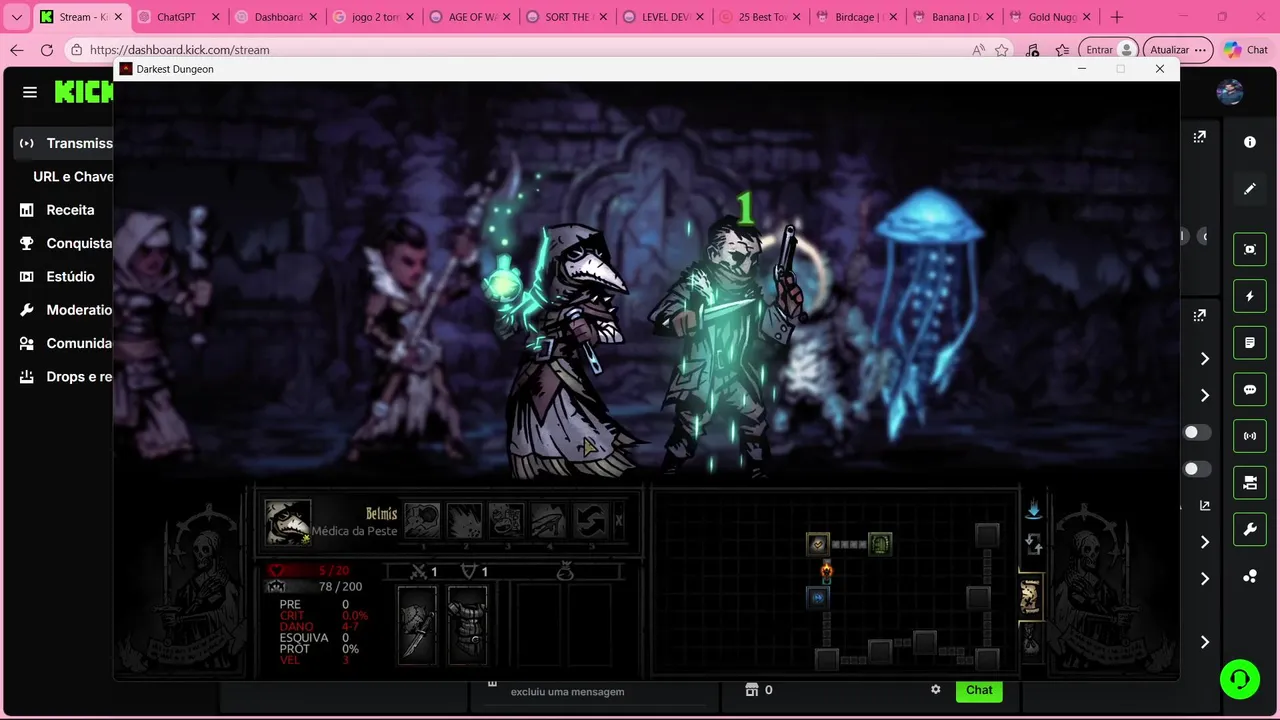Click the Kick user avatar
The image size is (1280, 720).
point(1229,92)
